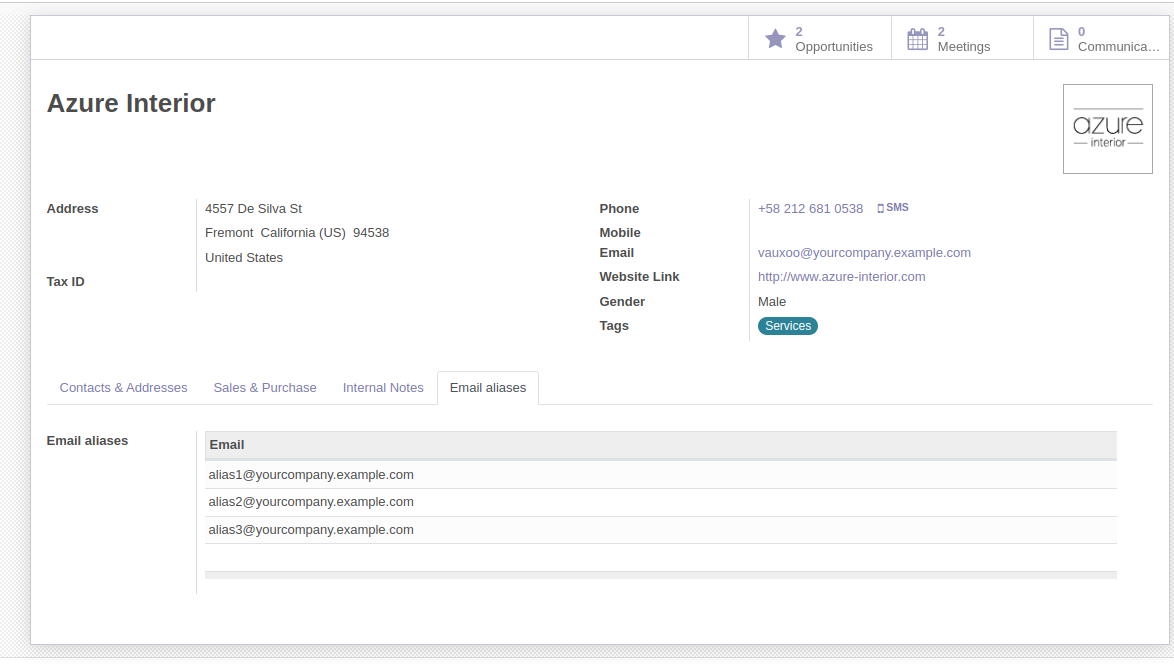Click the Azure Interior logo image

(1107, 129)
